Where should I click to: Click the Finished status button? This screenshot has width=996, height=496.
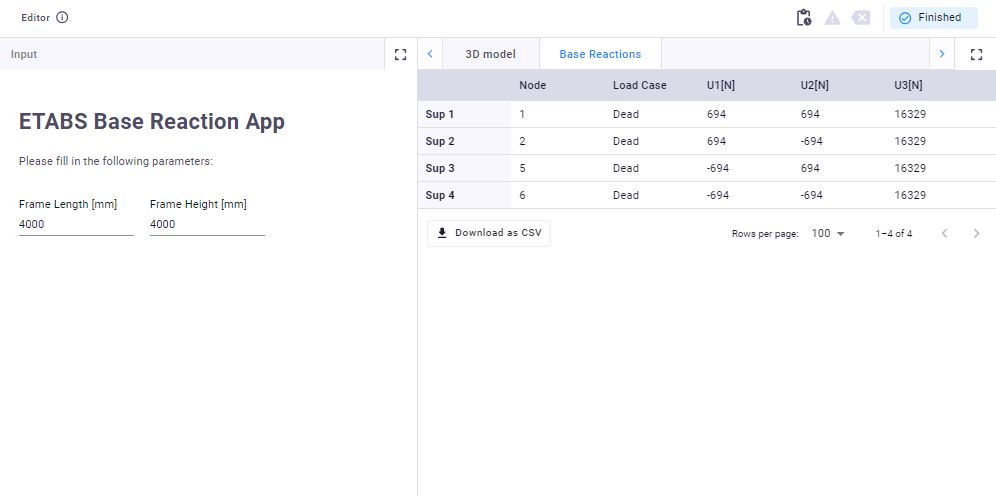(x=933, y=18)
